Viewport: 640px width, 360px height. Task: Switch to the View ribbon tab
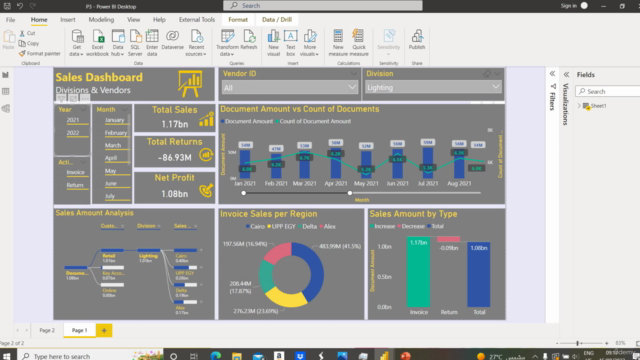(x=133, y=20)
